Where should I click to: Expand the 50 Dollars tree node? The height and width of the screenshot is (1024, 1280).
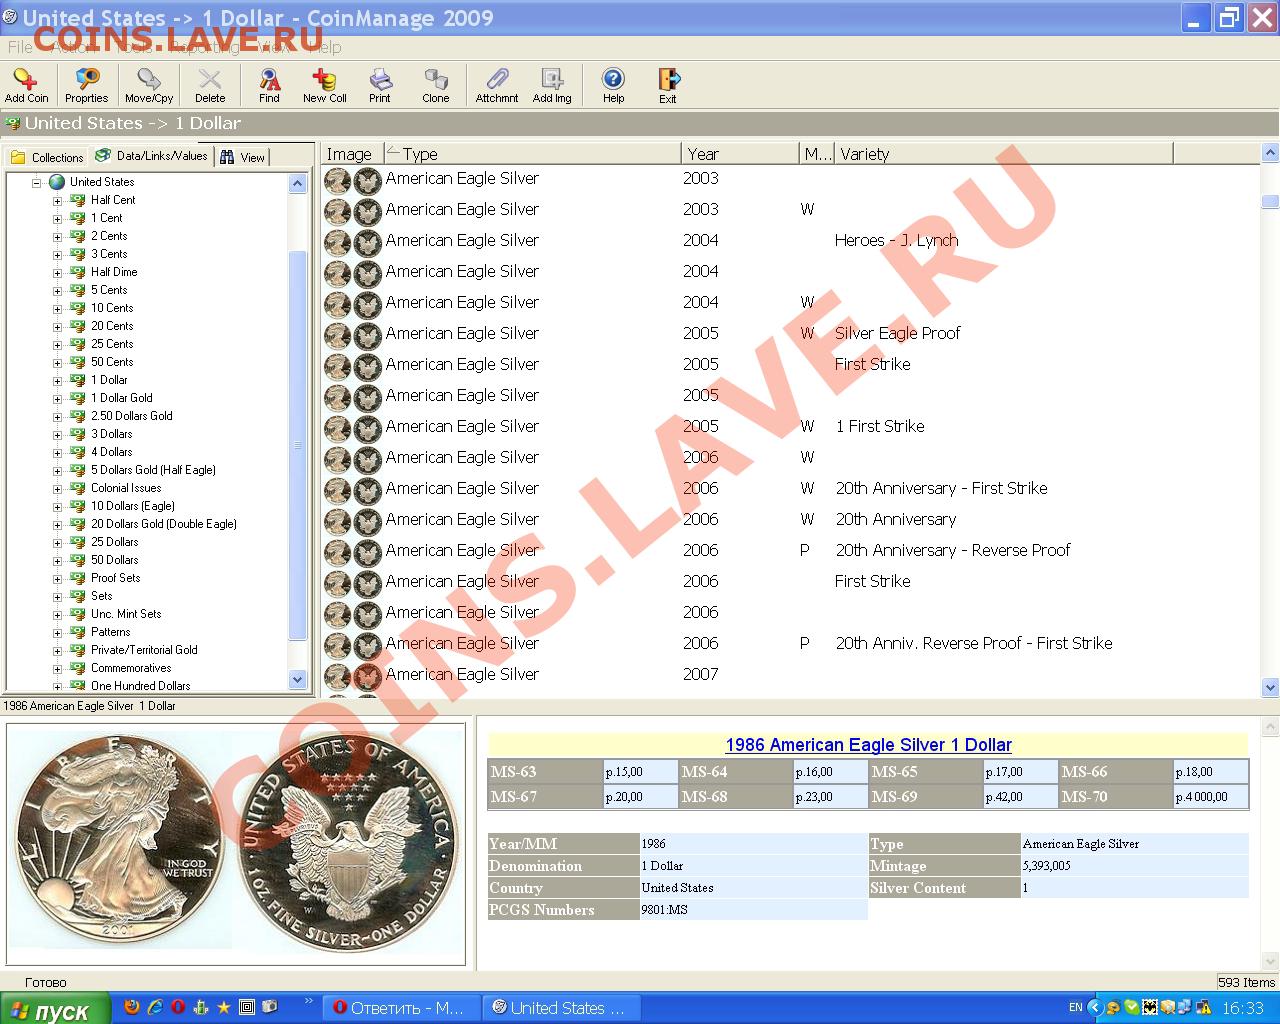point(57,560)
